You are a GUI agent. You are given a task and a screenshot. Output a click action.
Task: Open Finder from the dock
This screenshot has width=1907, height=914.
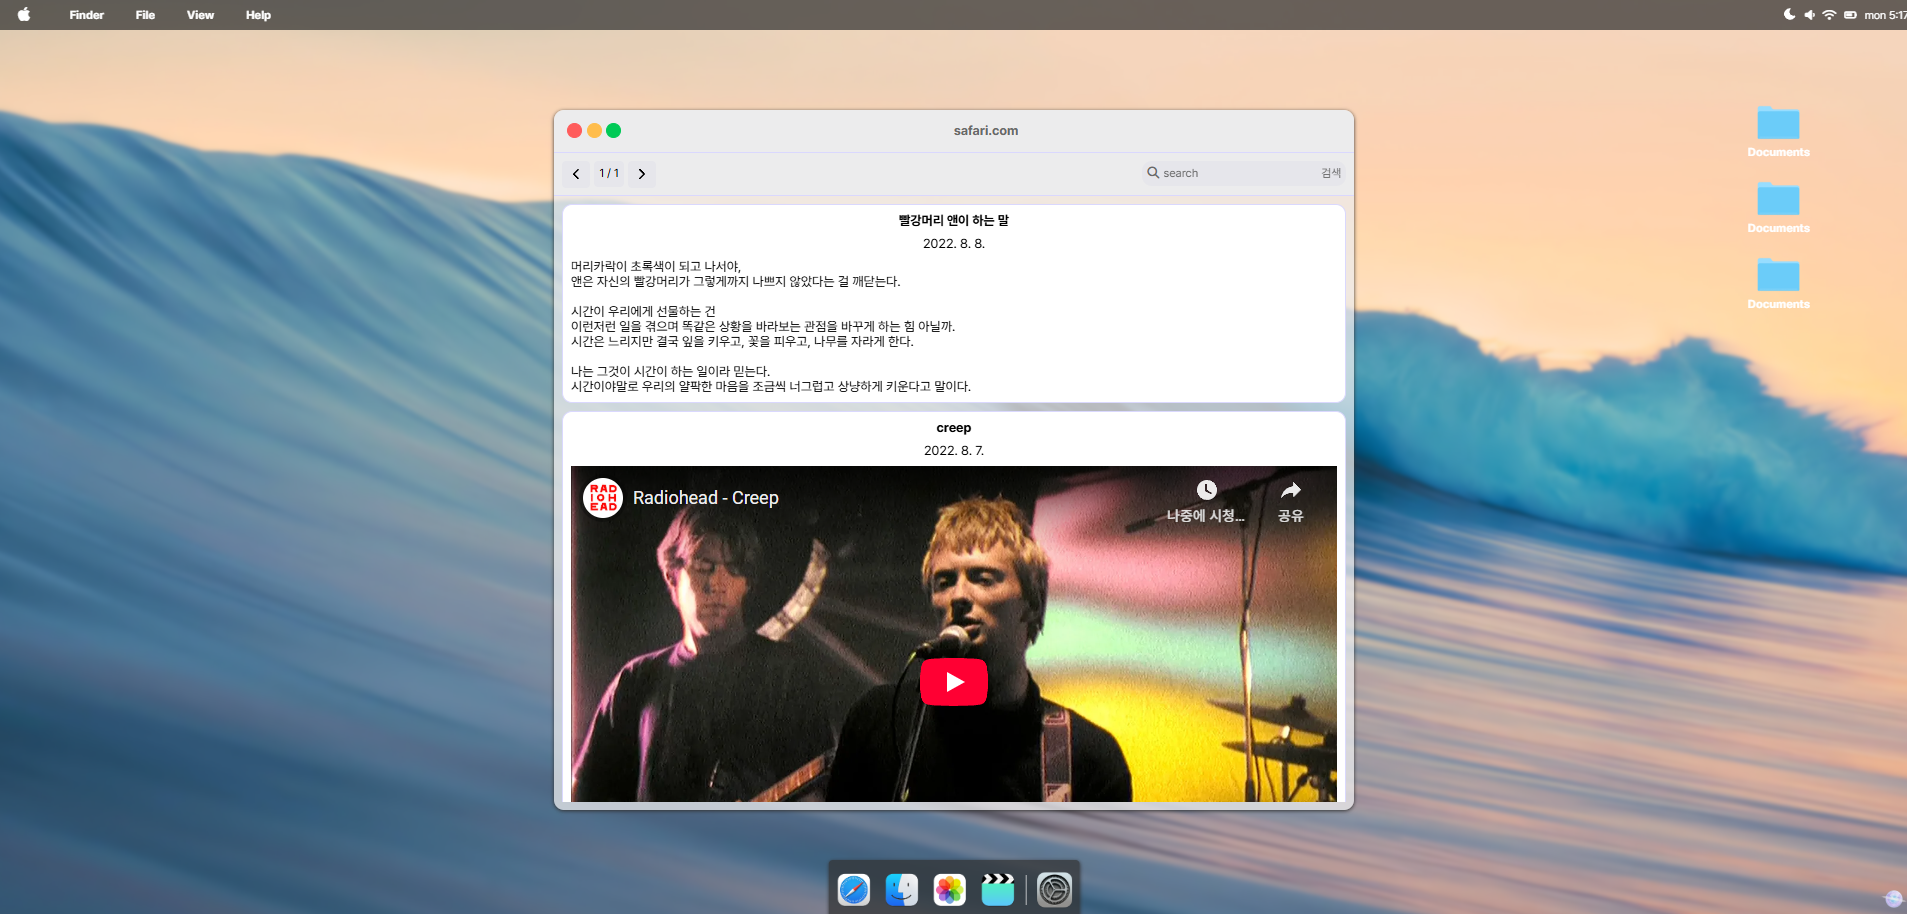click(902, 889)
